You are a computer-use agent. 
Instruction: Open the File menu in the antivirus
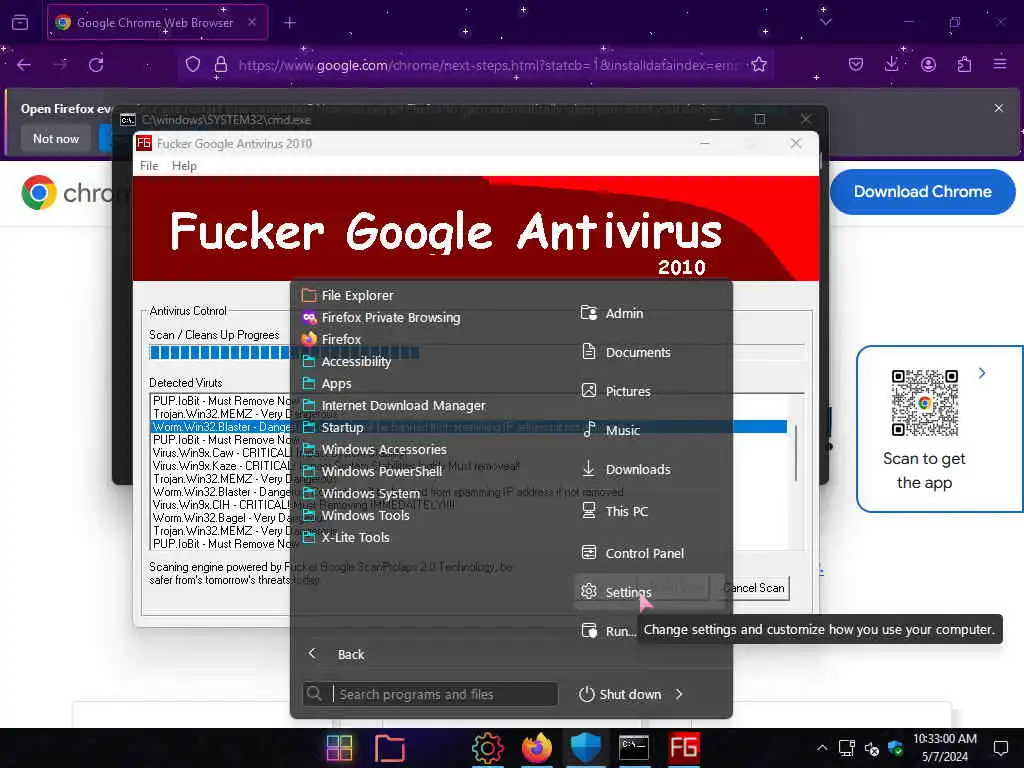click(149, 166)
